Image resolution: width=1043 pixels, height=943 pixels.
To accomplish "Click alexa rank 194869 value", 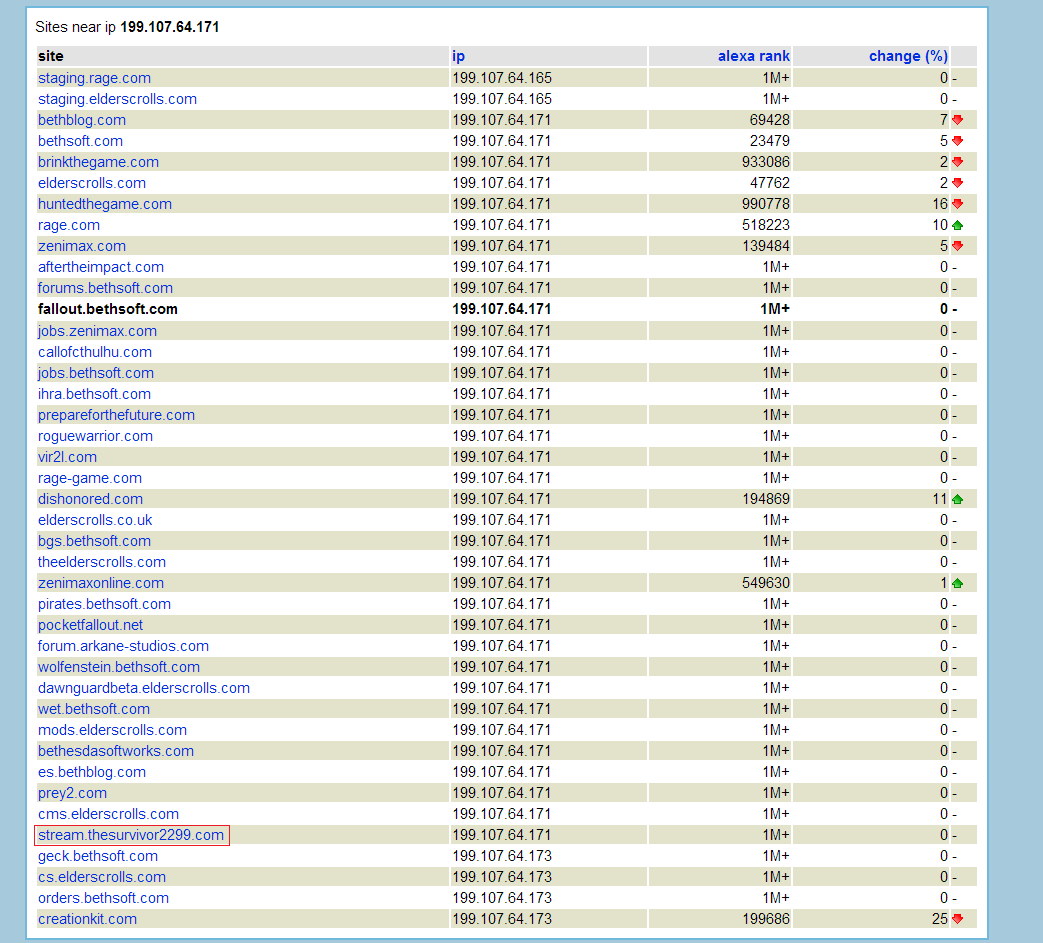I will (766, 499).
